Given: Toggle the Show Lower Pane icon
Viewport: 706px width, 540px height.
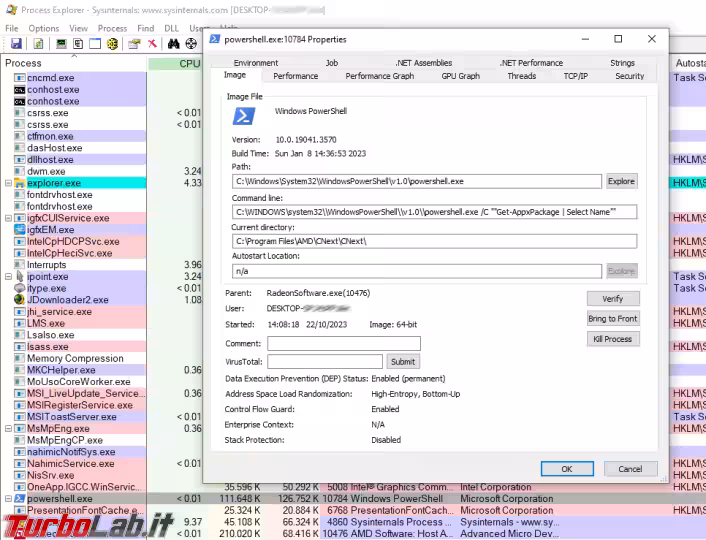Looking at the screenshot, I should [x=95, y=44].
